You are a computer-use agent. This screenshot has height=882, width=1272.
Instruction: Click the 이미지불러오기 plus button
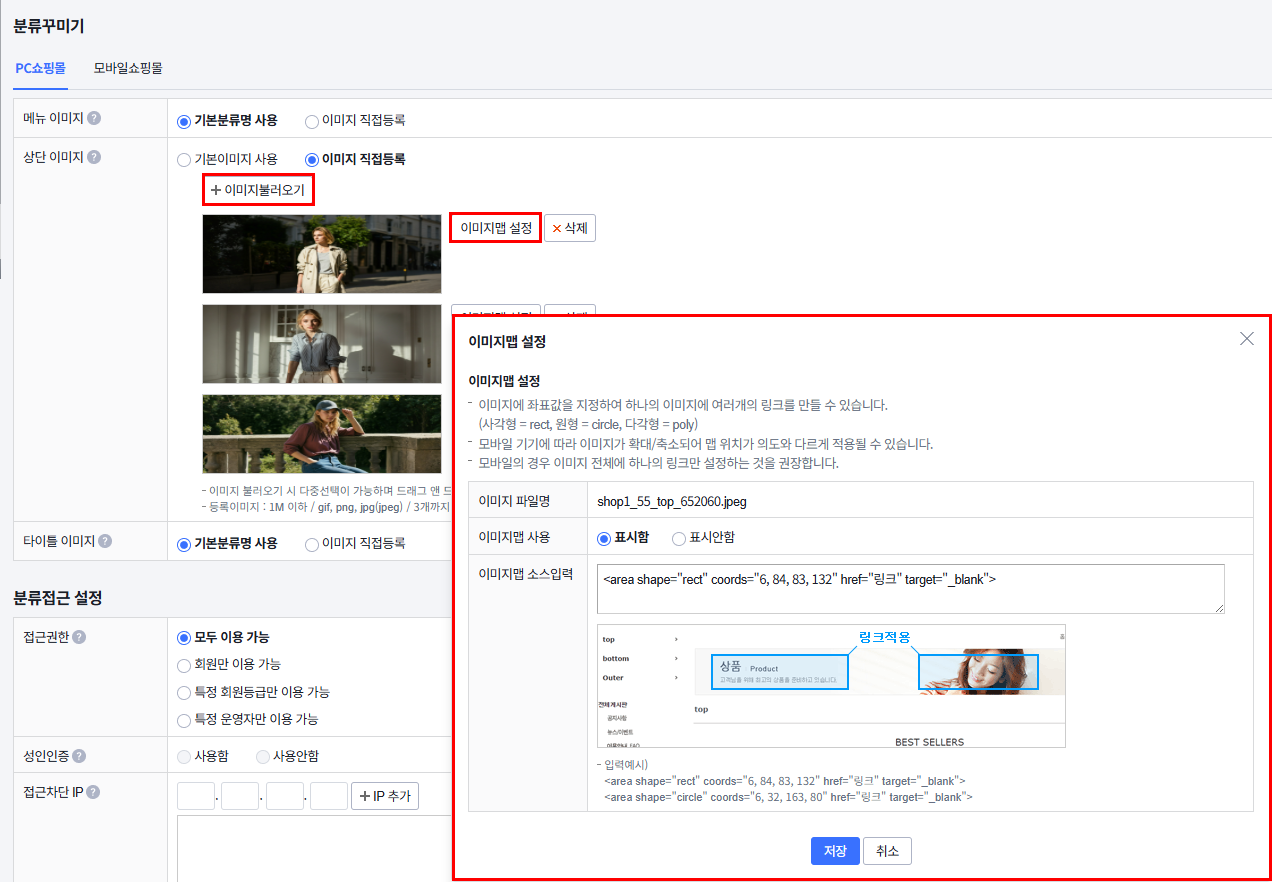point(258,189)
